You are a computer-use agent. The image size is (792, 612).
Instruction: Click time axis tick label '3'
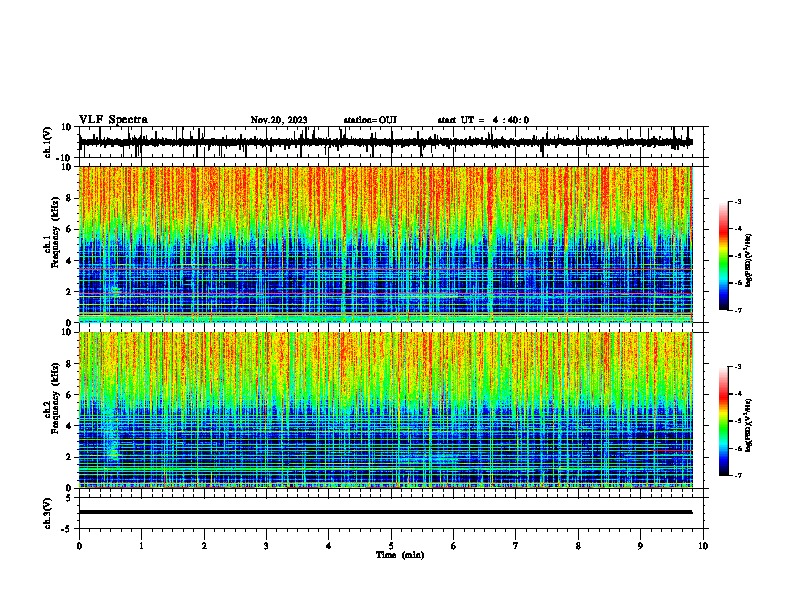click(266, 546)
